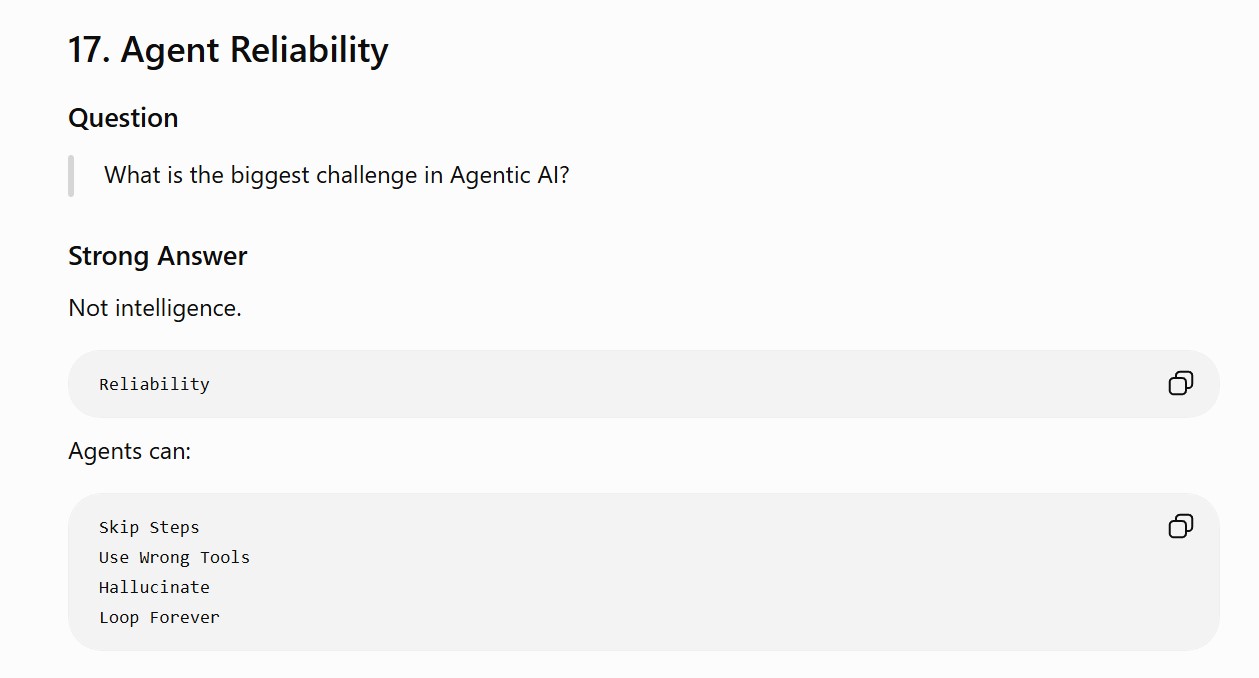Click the "Use Wrong Tools" code line
Screen dimensions: 1259x678
click(174, 558)
